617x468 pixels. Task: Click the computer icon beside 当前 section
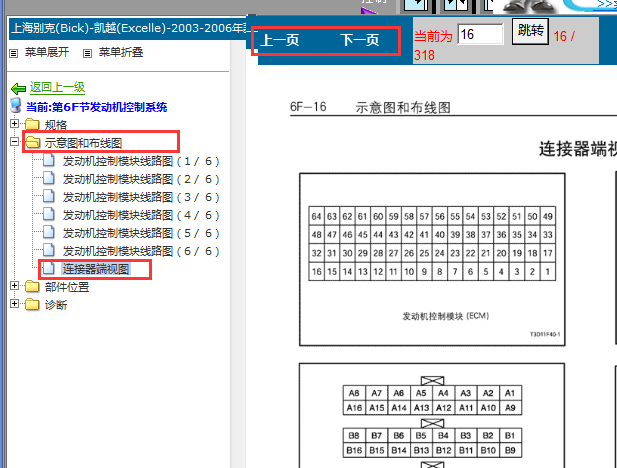(16, 105)
